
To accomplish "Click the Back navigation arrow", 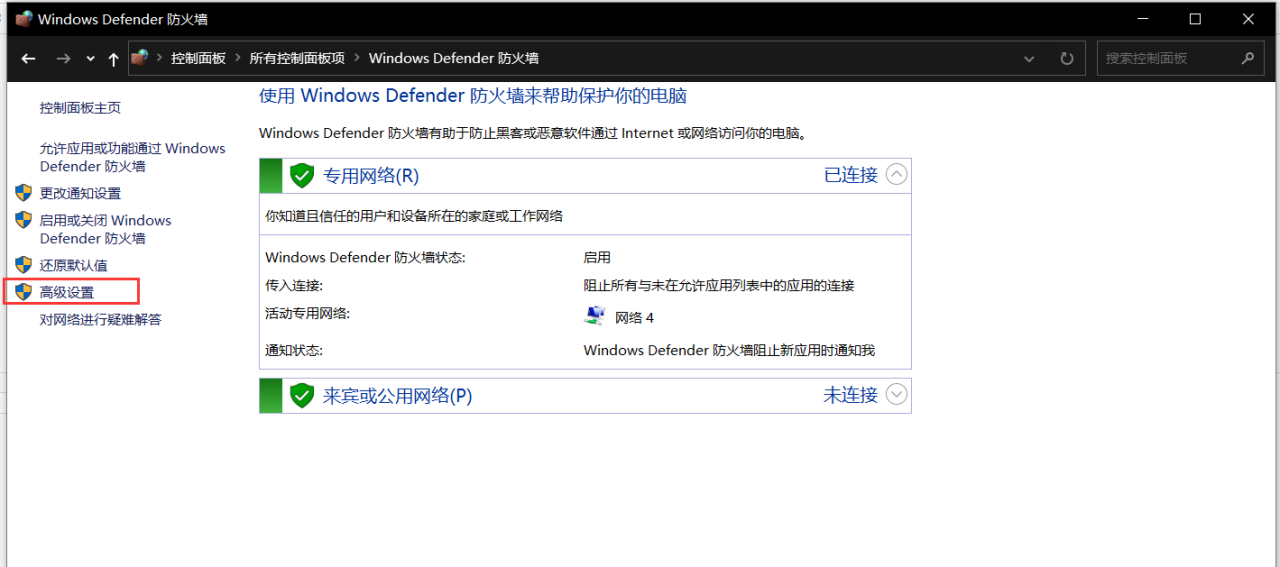I will 28,59.
